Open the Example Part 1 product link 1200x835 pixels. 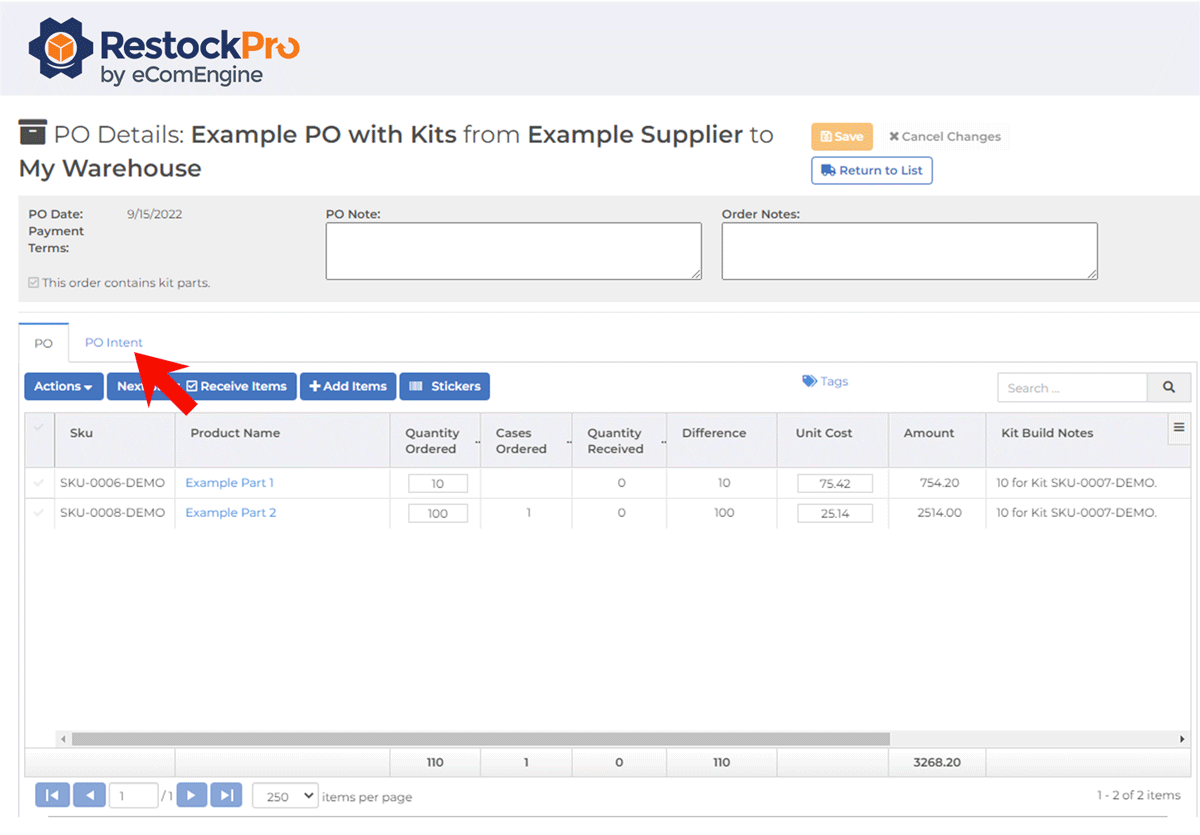click(229, 483)
